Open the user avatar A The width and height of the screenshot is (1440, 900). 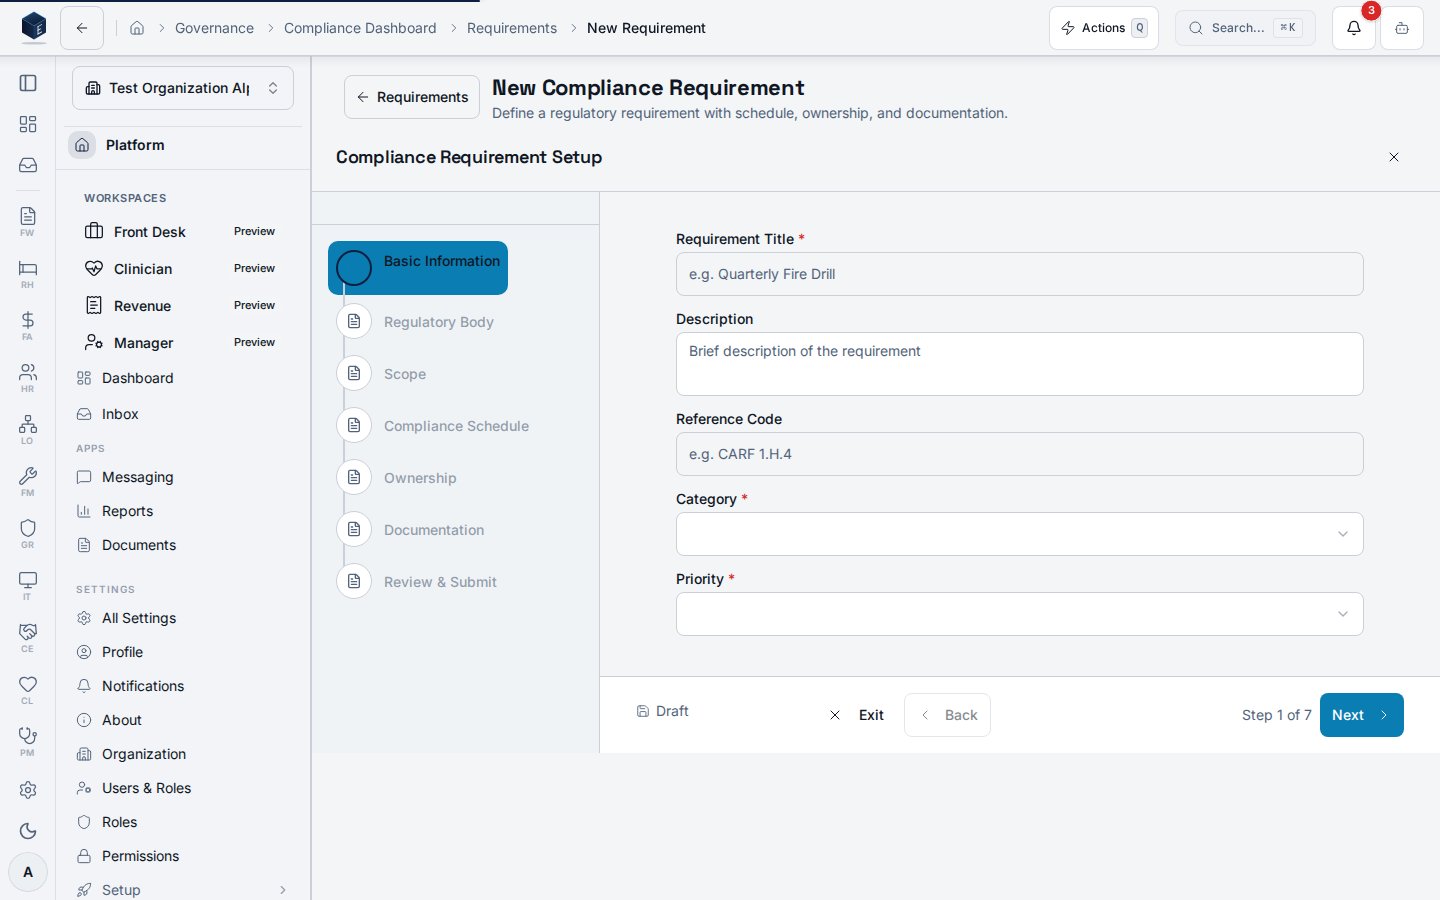point(28,872)
